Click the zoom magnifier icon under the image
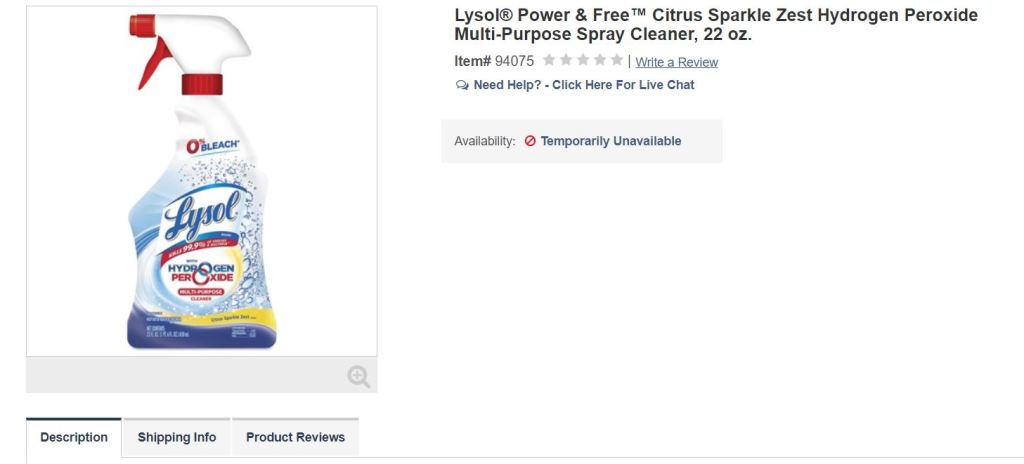Screen dimensions: 1024x464 point(358,376)
